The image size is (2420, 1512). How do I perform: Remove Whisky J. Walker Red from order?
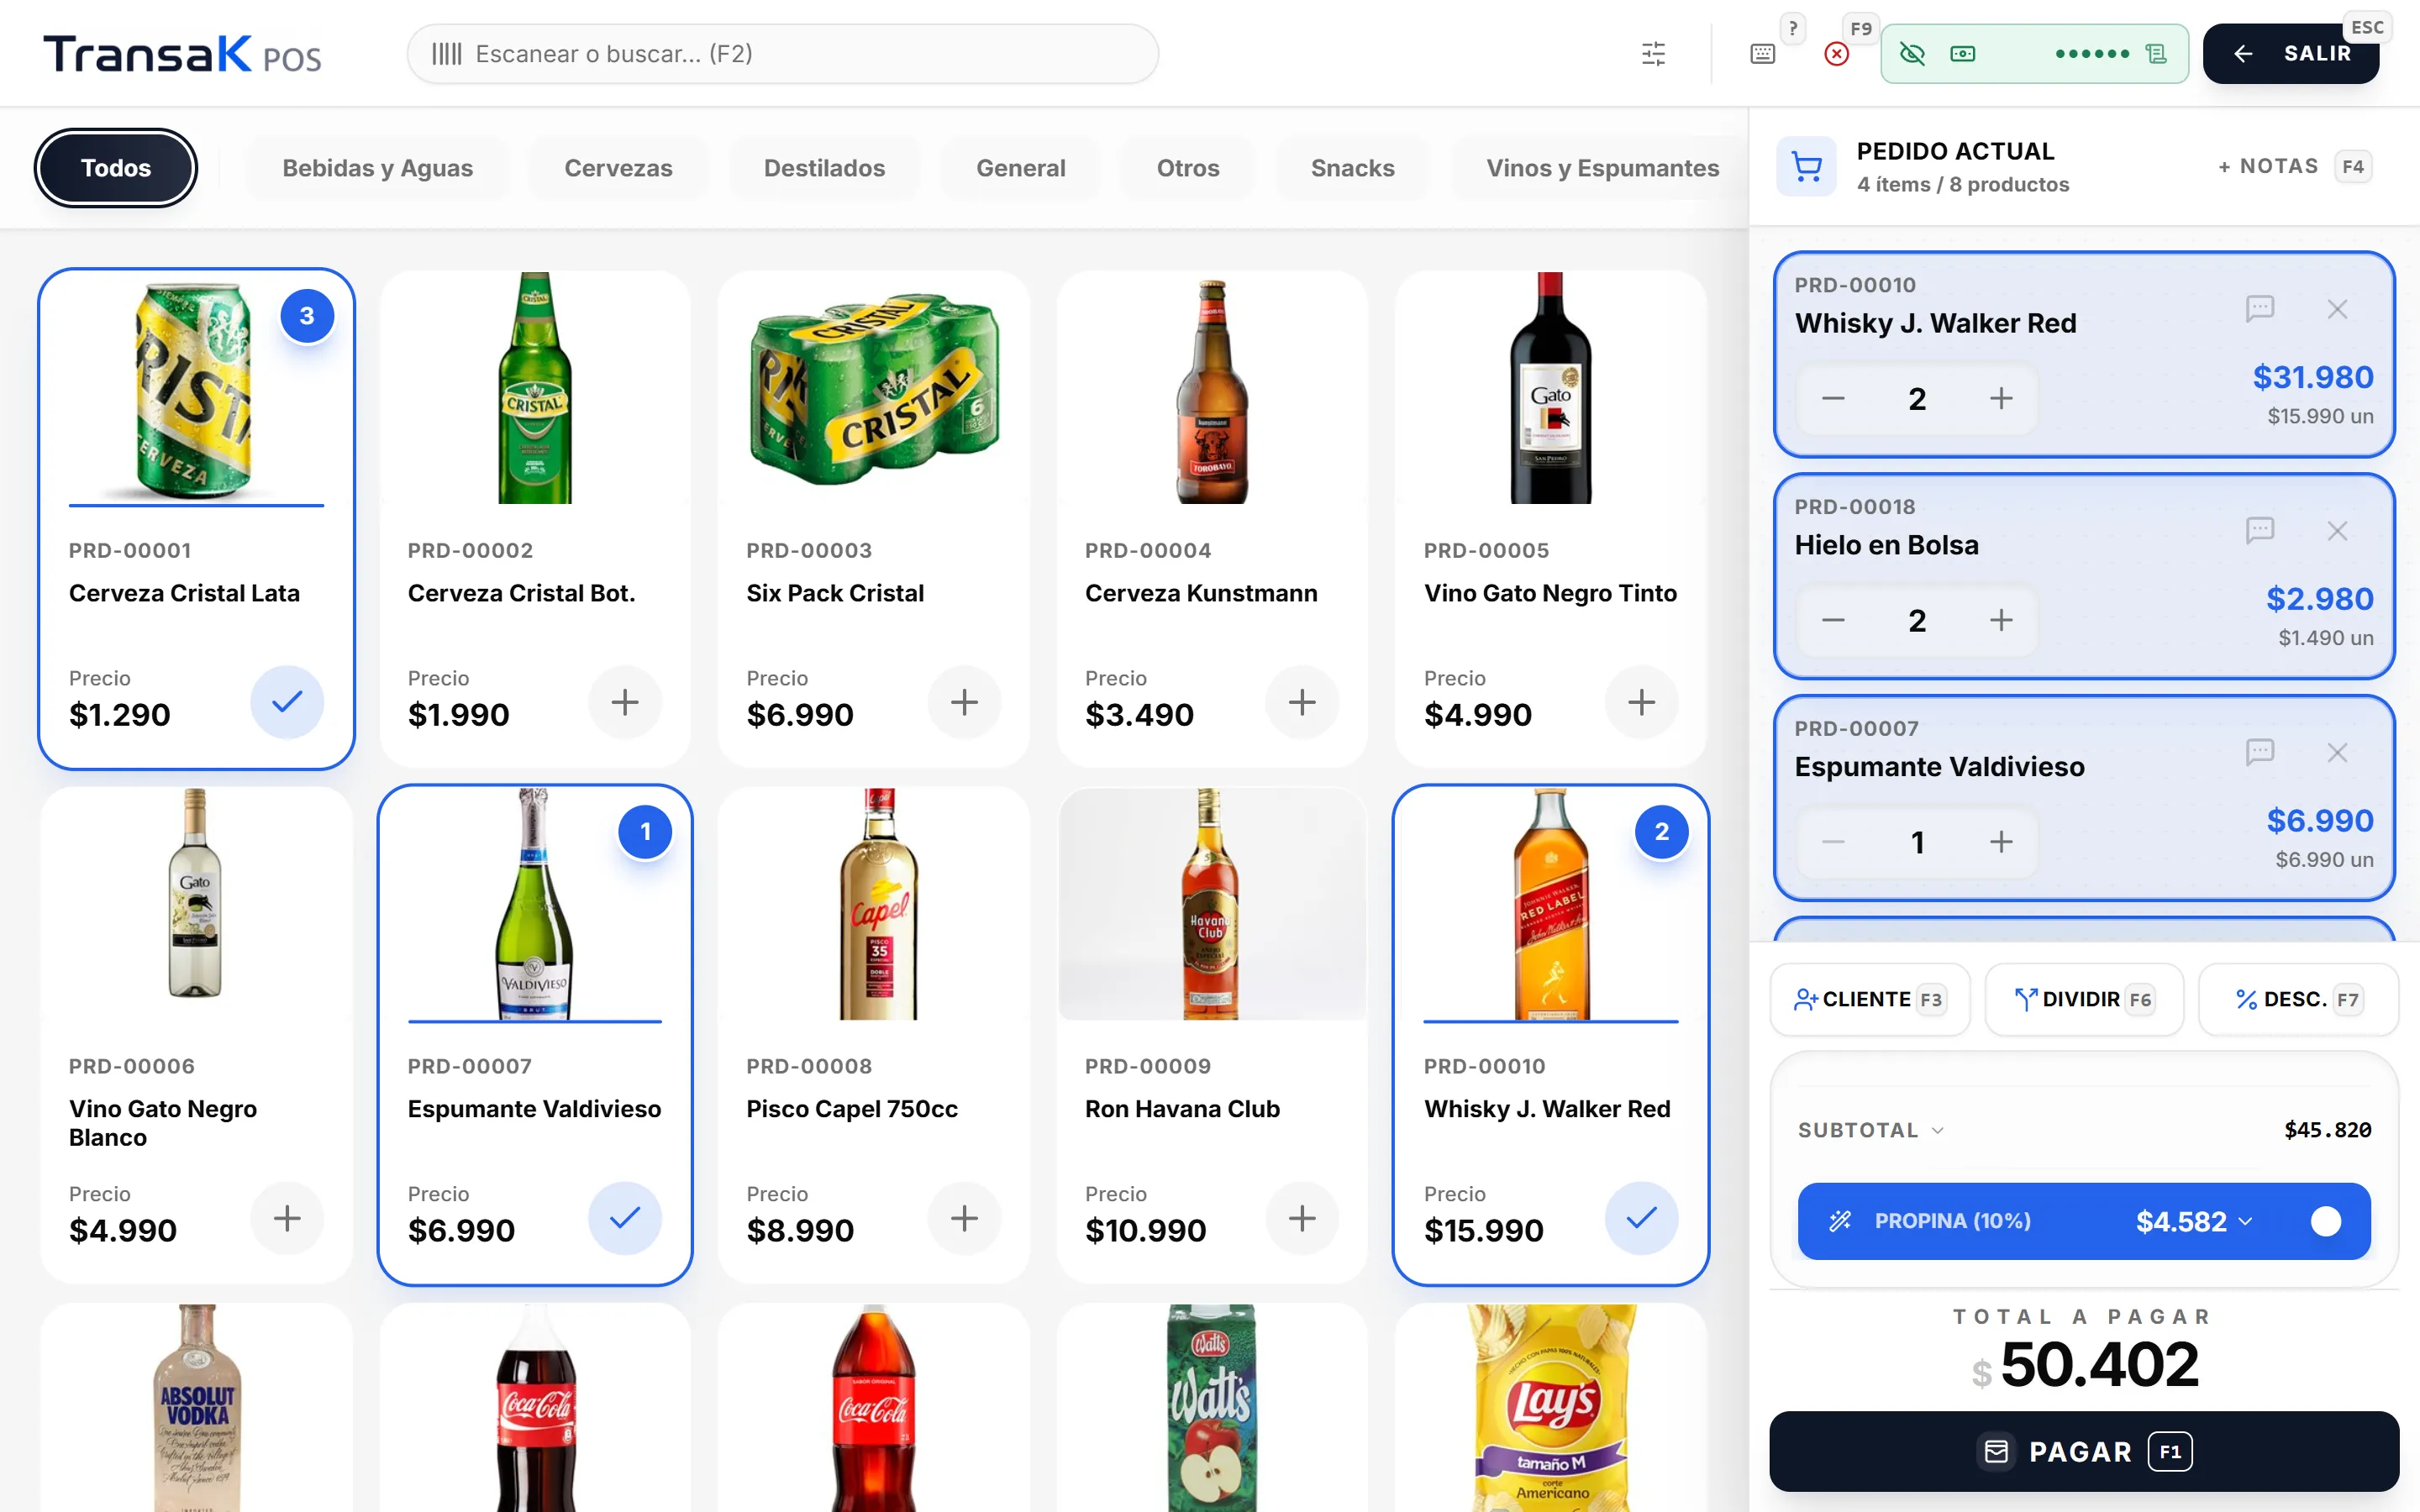[x=2337, y=309]
